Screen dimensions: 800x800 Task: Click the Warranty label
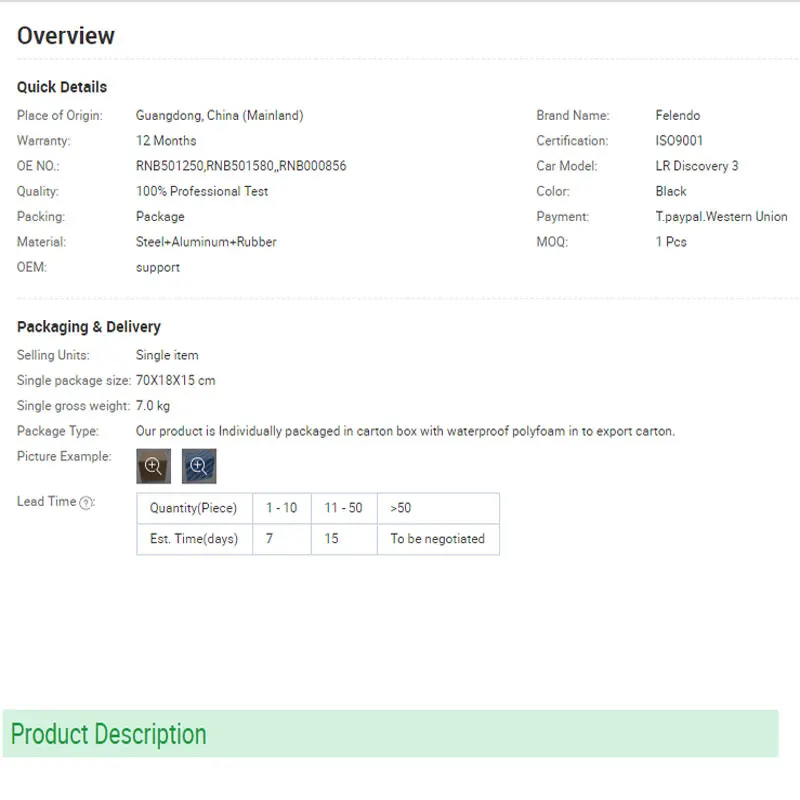coord(43,141)
